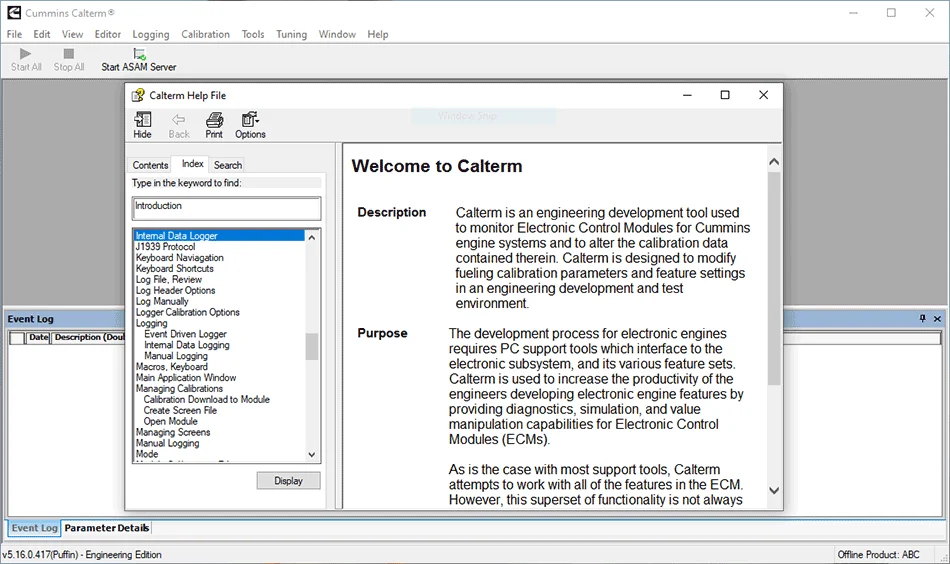Switch to the Search tab
Viewport: 950px width, 564px height.
click(x=228, y=165)
